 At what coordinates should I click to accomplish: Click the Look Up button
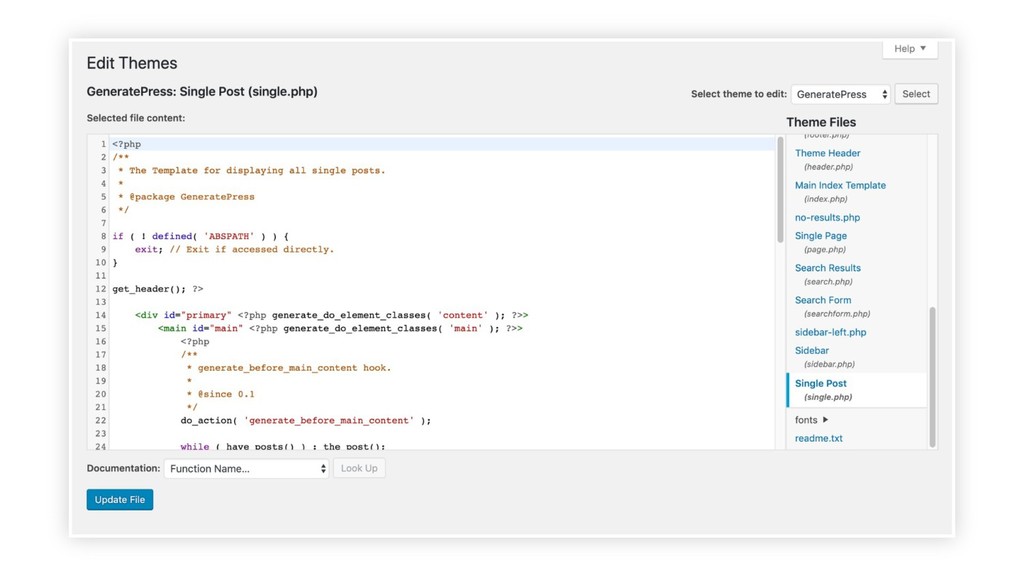point(359,468)
